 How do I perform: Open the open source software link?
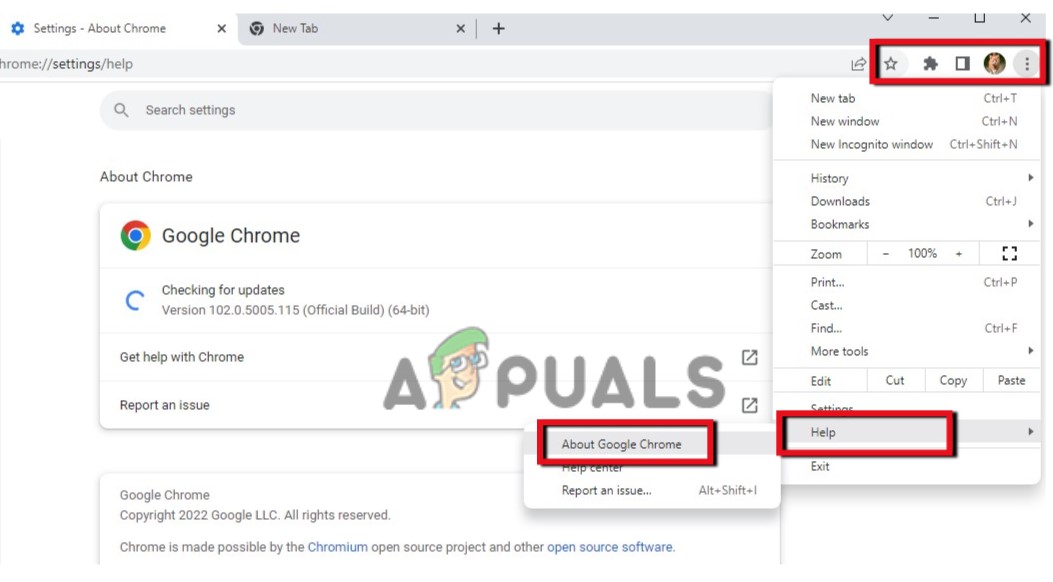pyautogui.click(x=609, y=547)
